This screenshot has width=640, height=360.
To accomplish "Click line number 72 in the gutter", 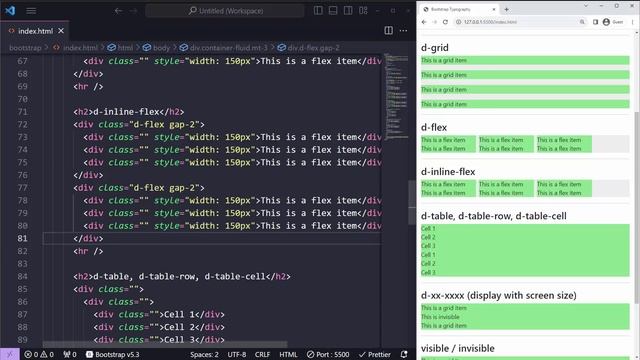I will point(22,124).
